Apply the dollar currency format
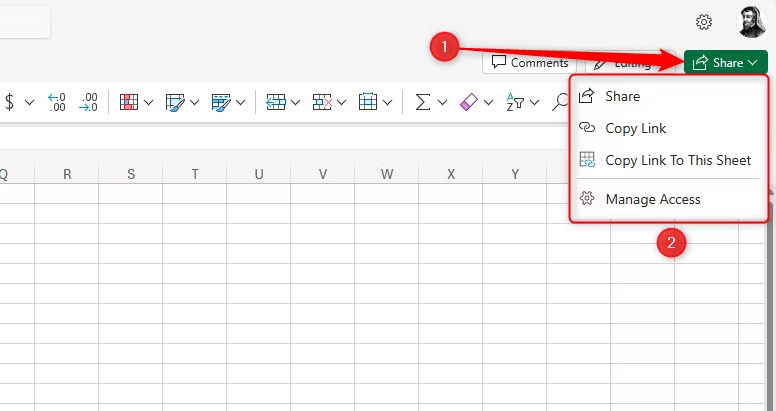776x411 pixels. (x=9, y=103)
